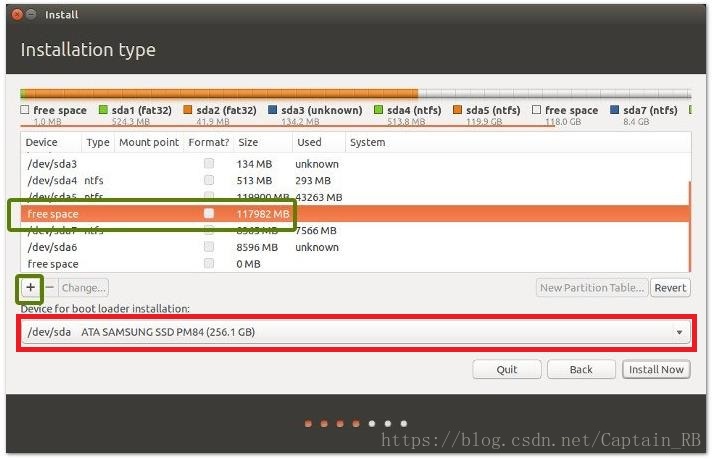The height and width of the screenshot is (460, 712).
Task: Toggle Format checkbox in 117982 MB free space row
Action: (x=209, y=213)
